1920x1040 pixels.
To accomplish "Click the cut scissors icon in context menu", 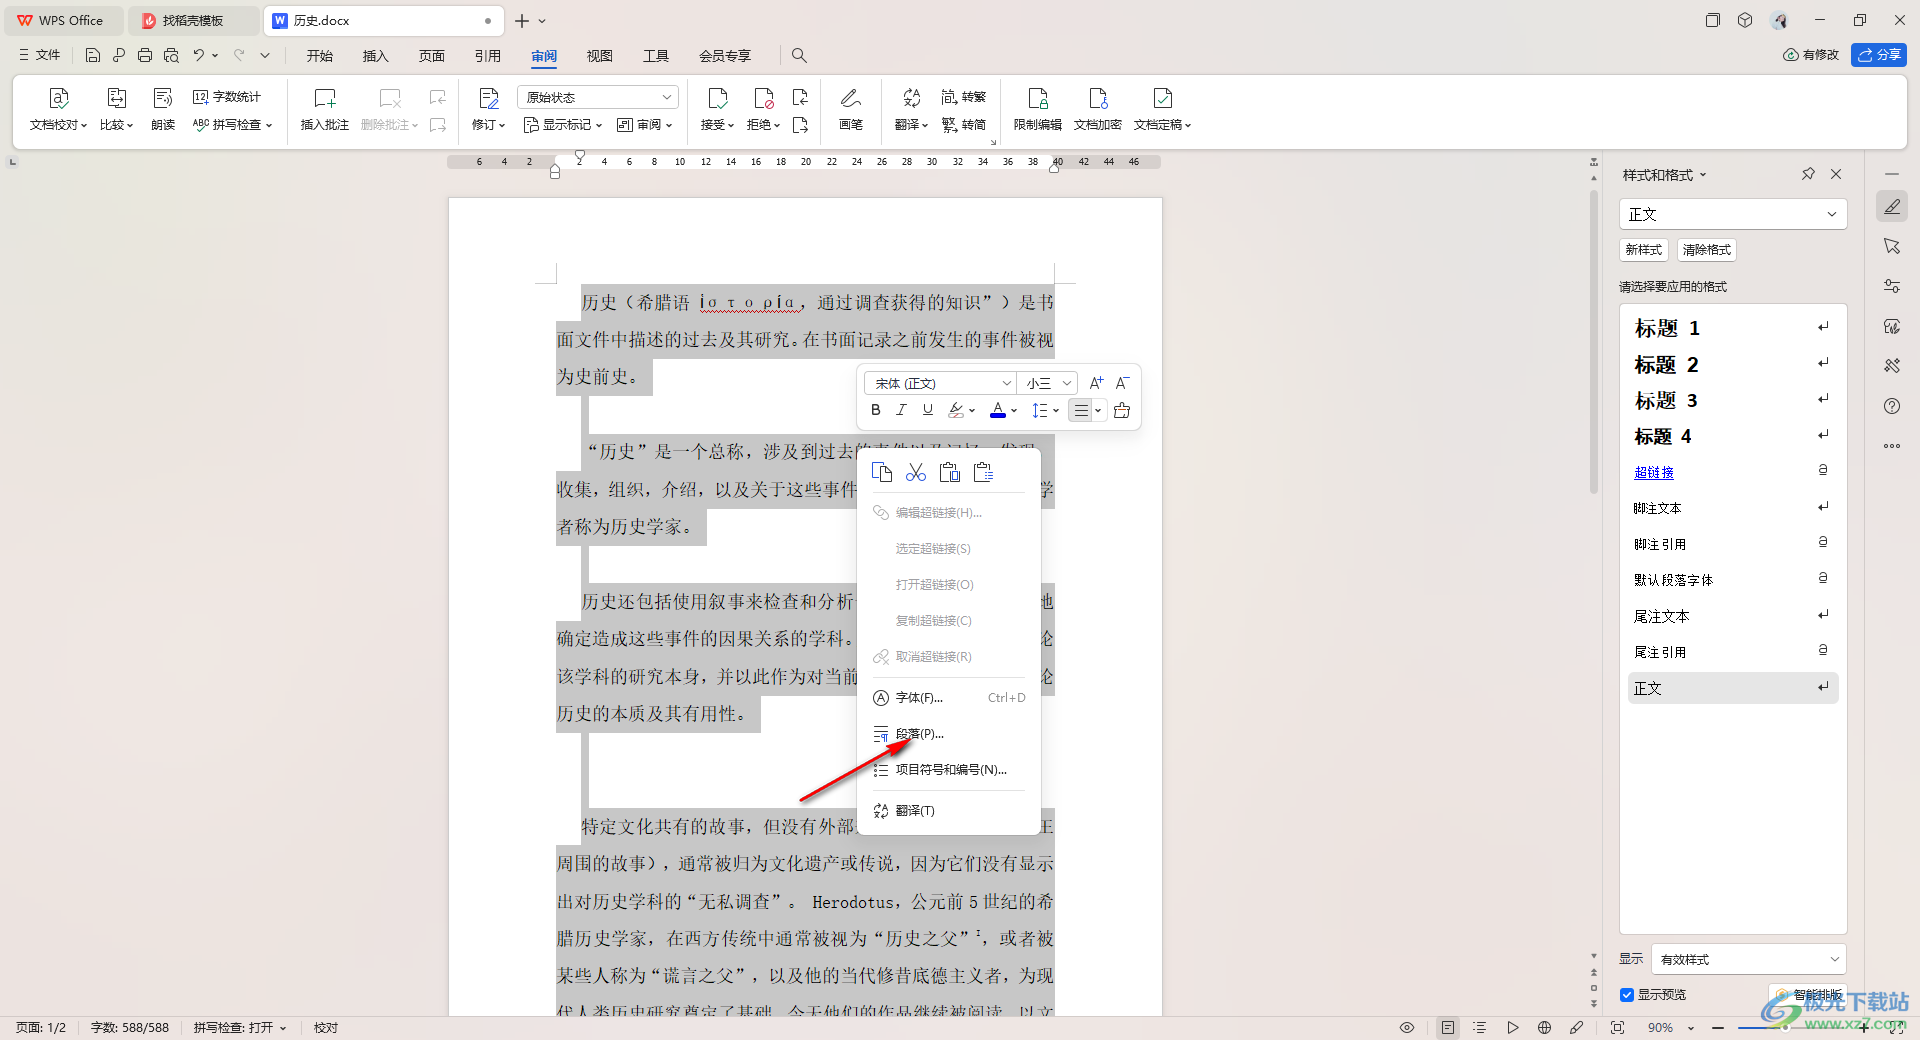I will 916,472.
